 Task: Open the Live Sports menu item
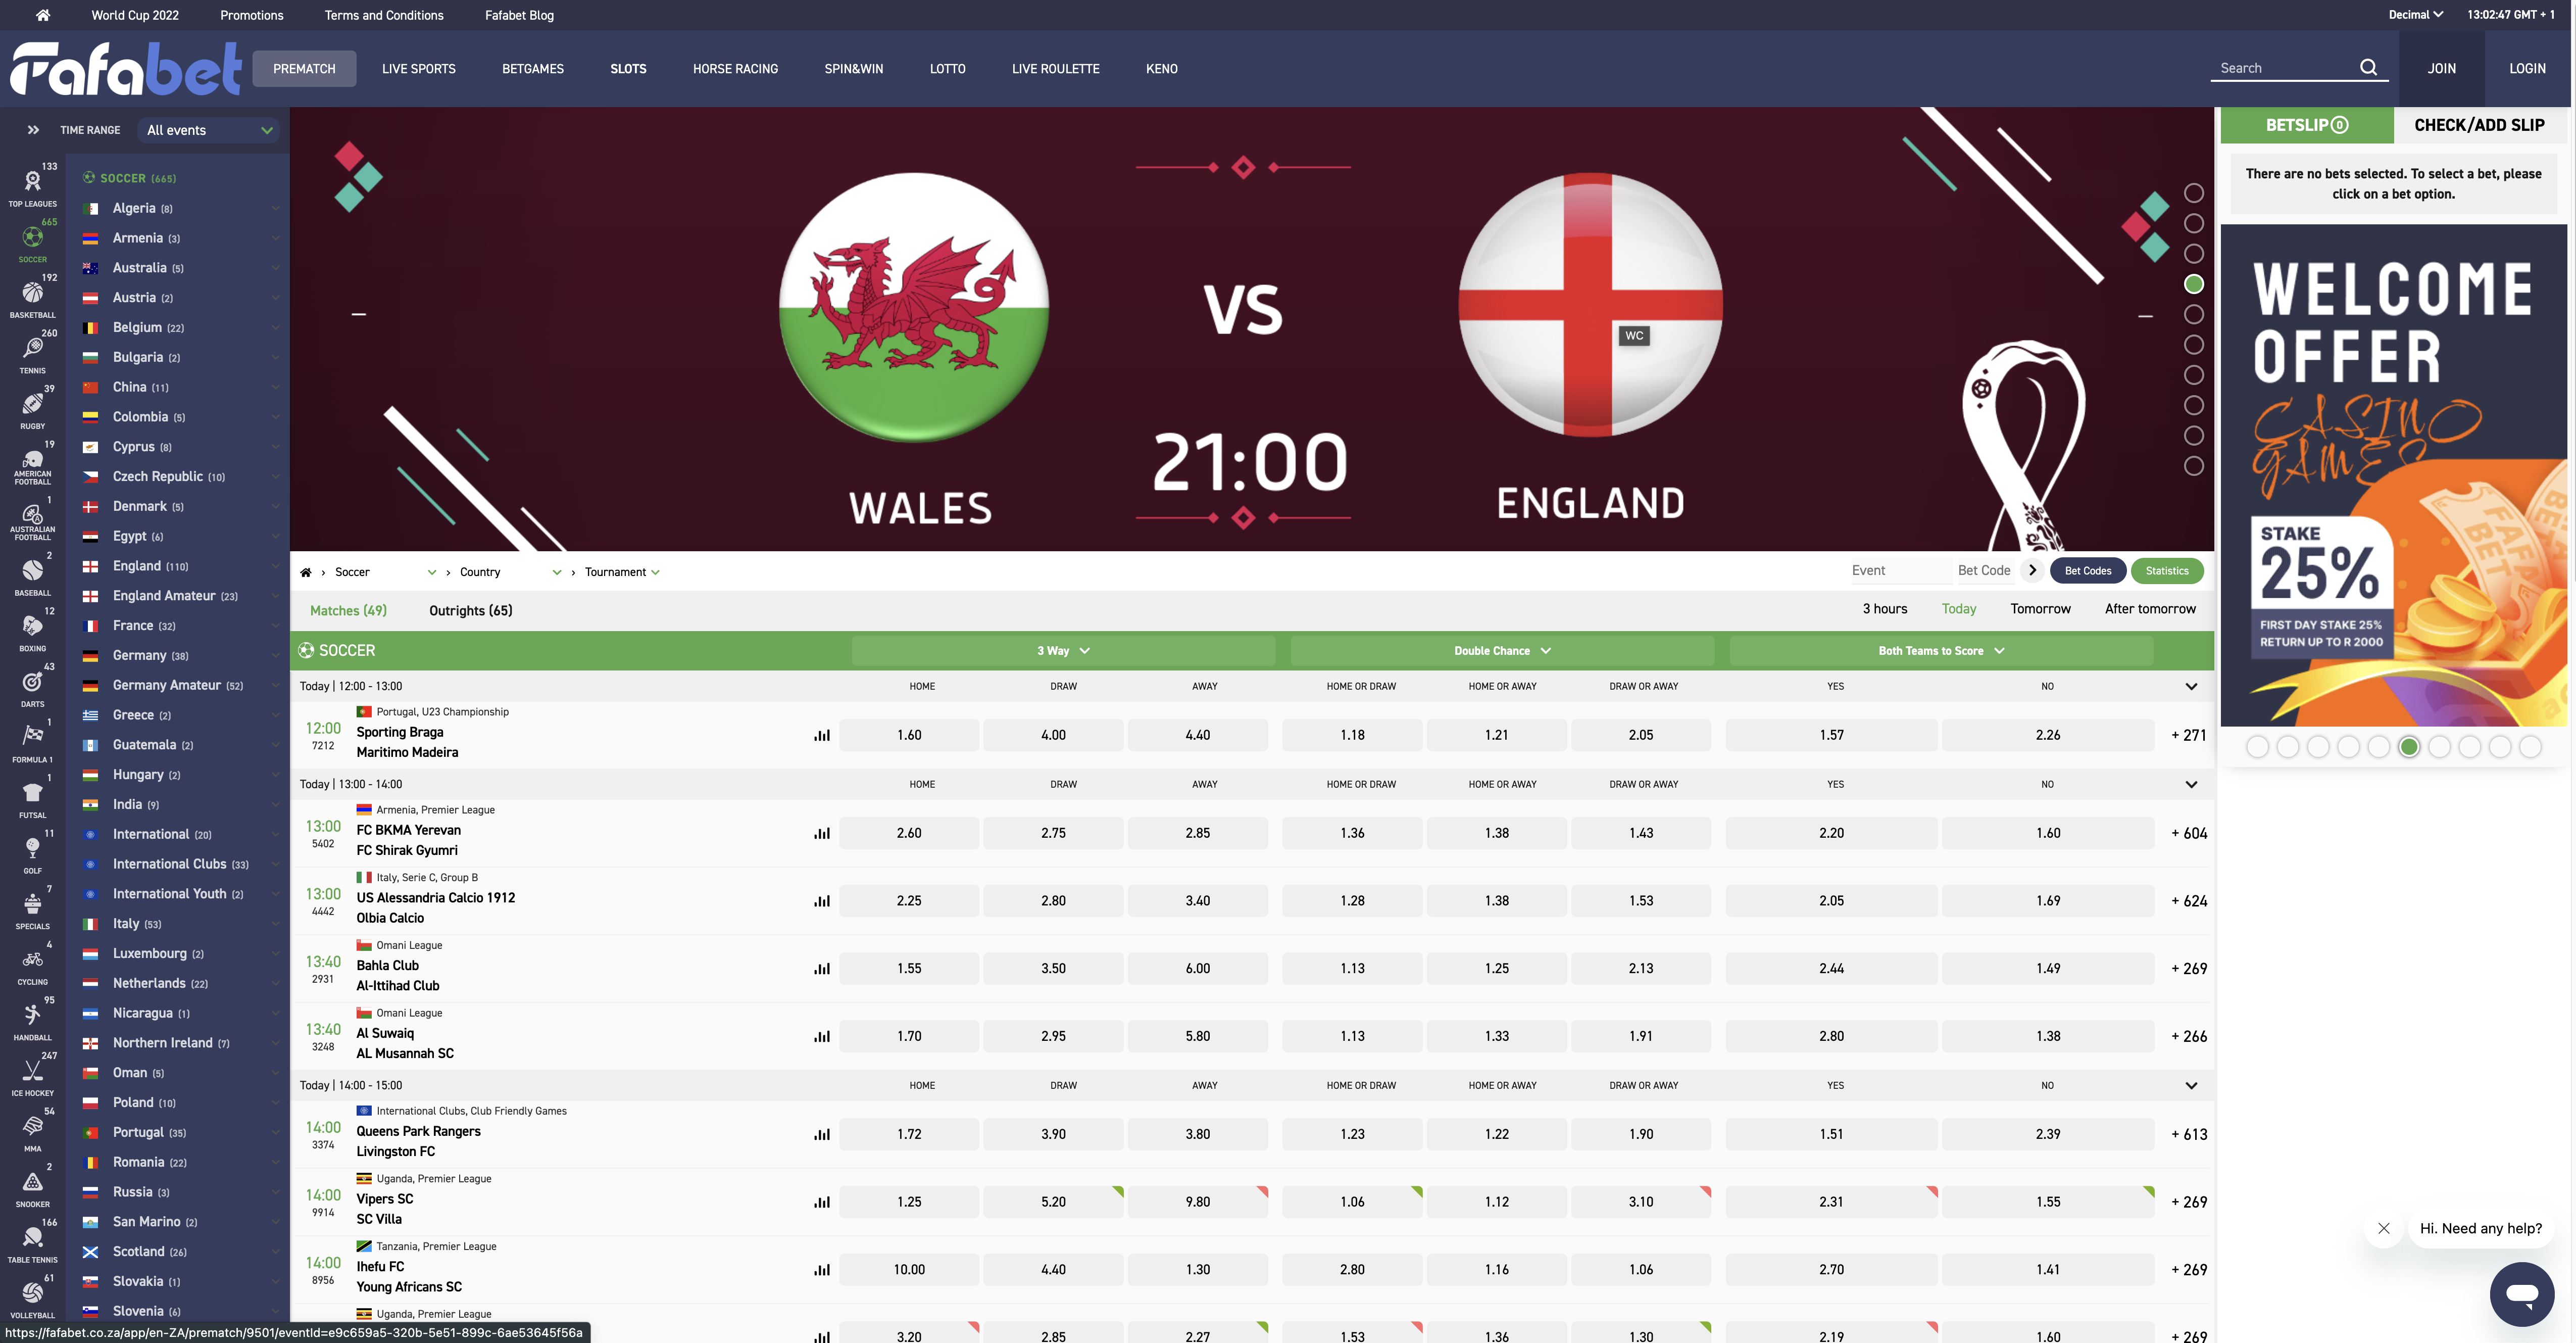tap(418, 69)
